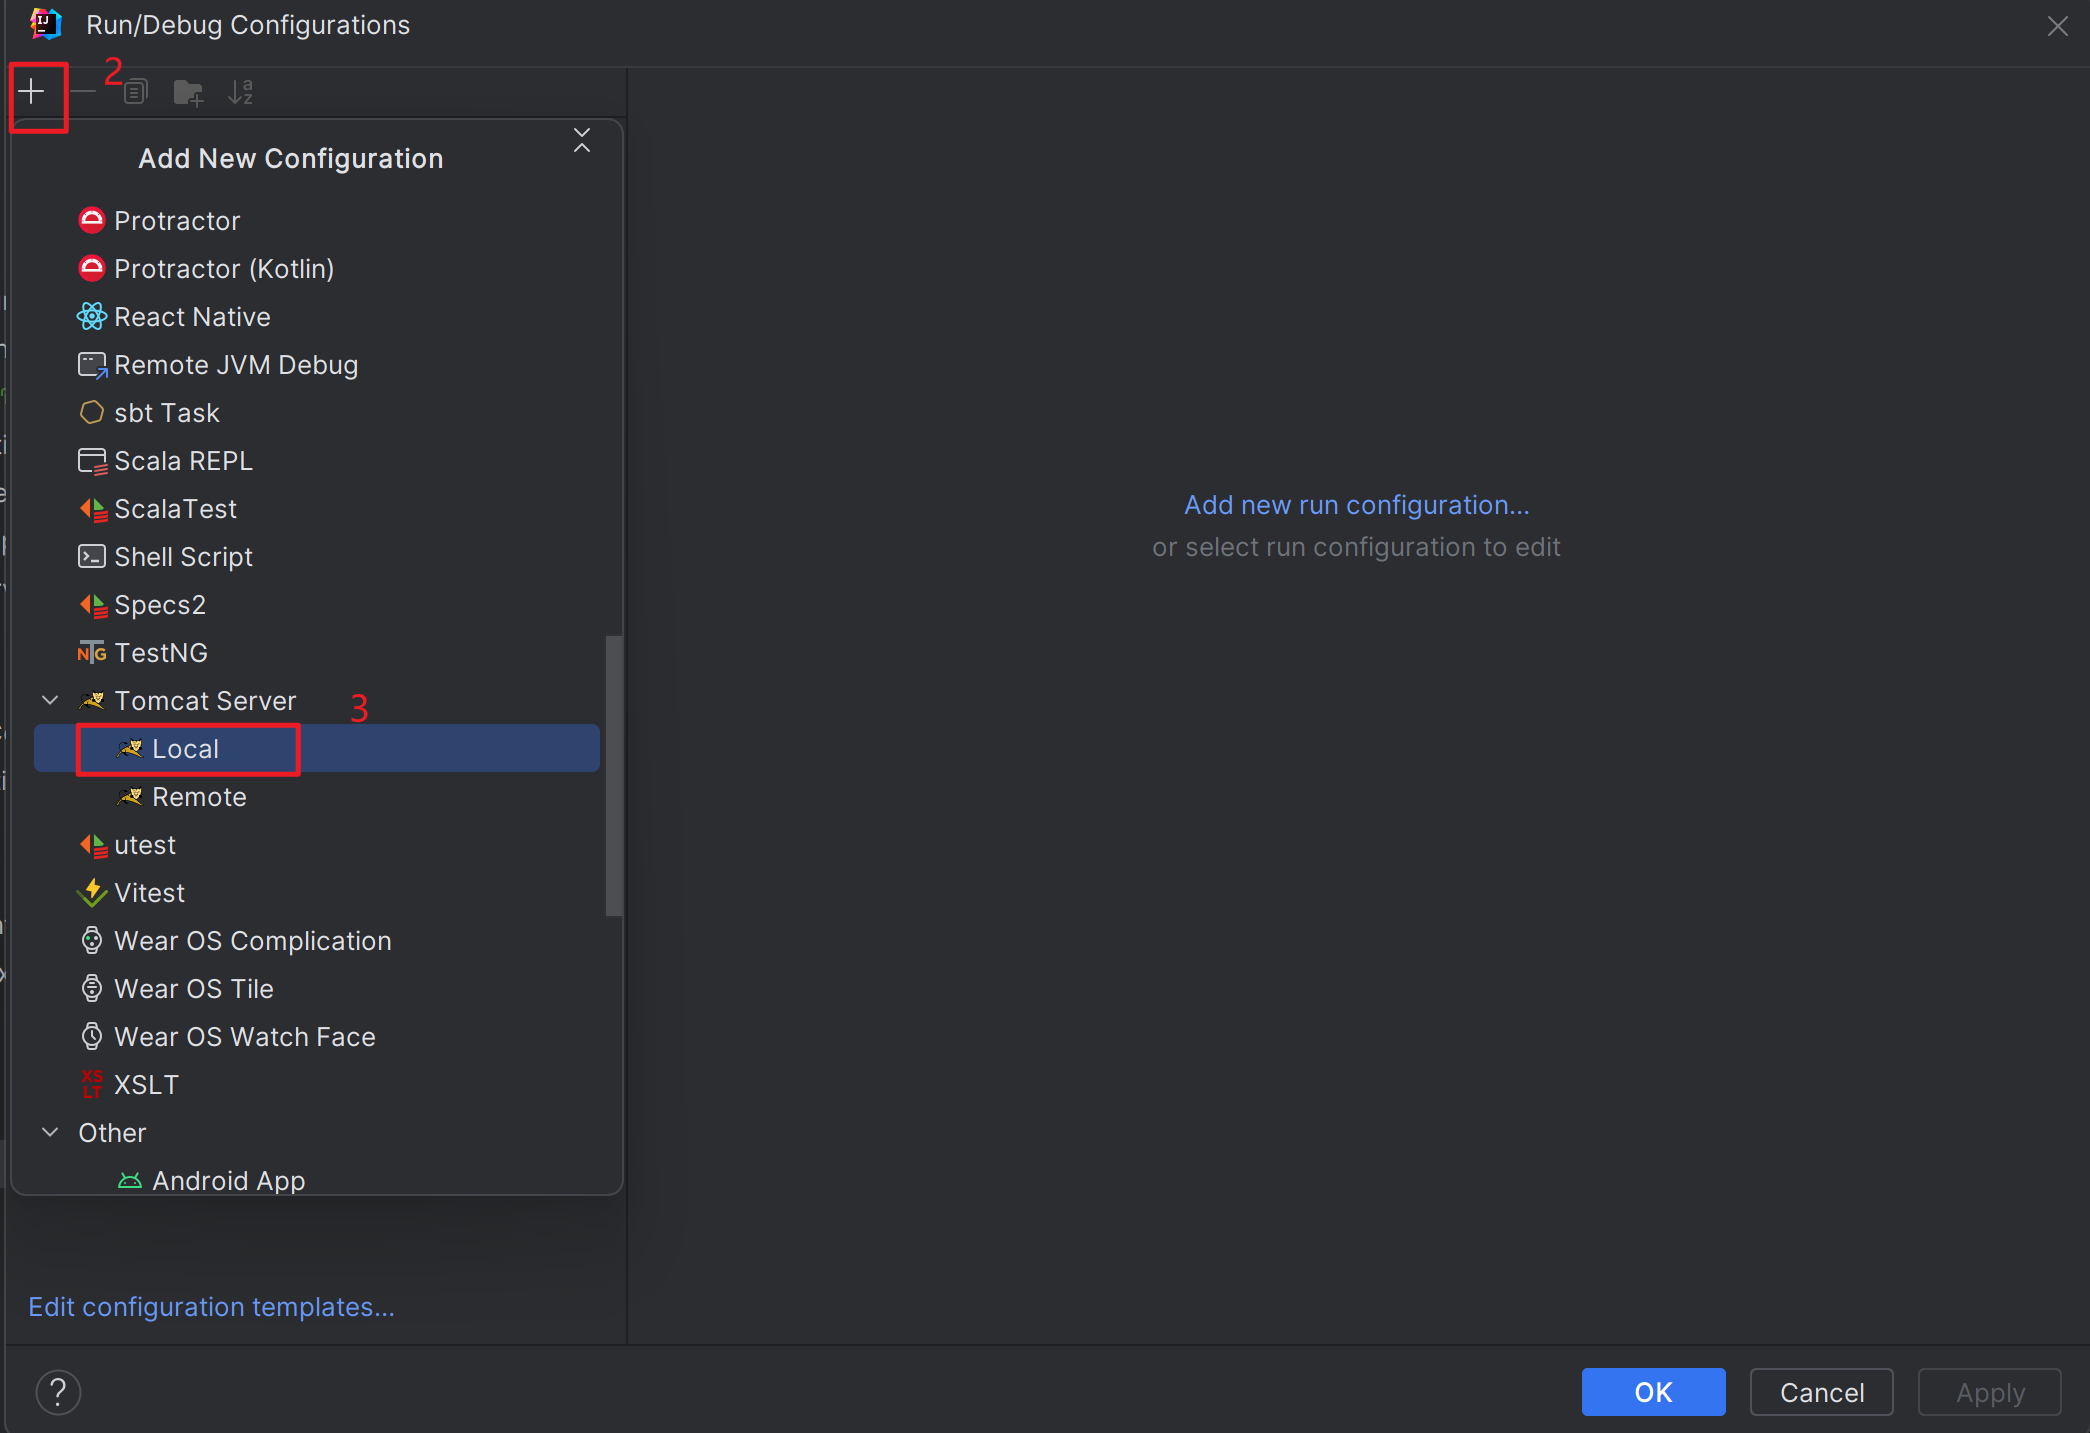Select Local under Tomcat Server
The width and height of the screenshot is (2090, 1433).
pos(316,748)
